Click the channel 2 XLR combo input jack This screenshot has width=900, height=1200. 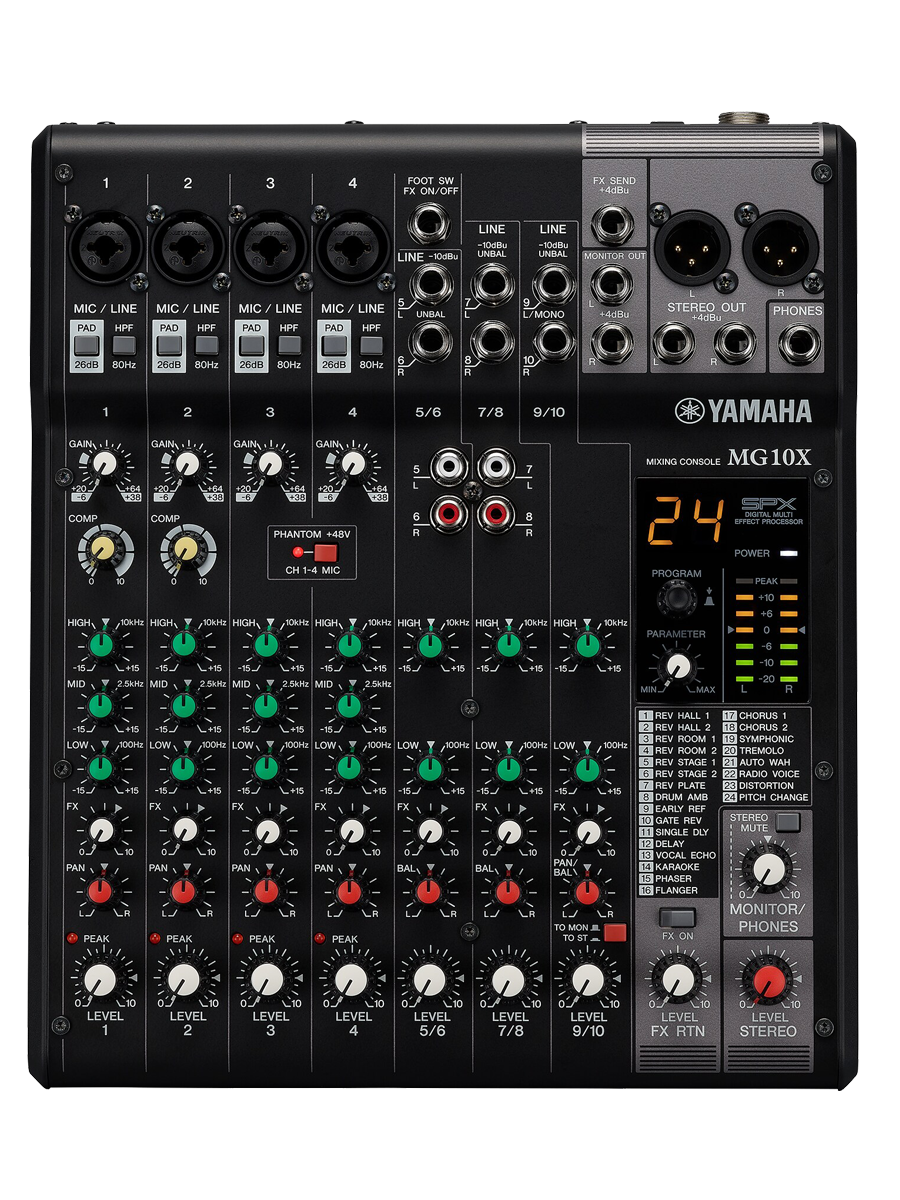click(x=186, y=246)
